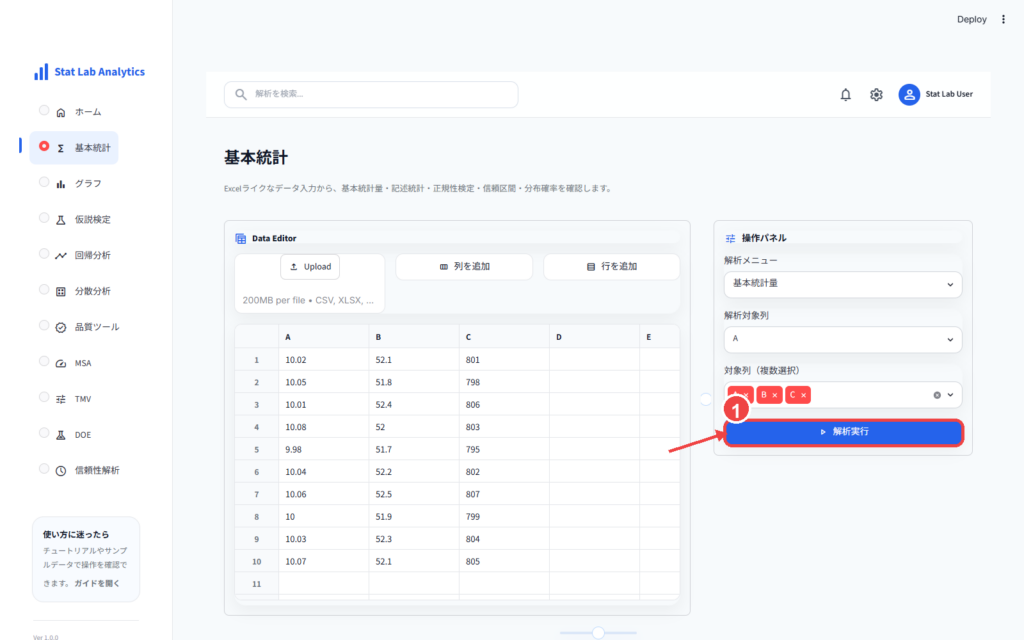Viewport: 1024px width, 640px height.
Task: Click the Data Editor table icon
Action: pyautogui.click(x=241, y=238)
